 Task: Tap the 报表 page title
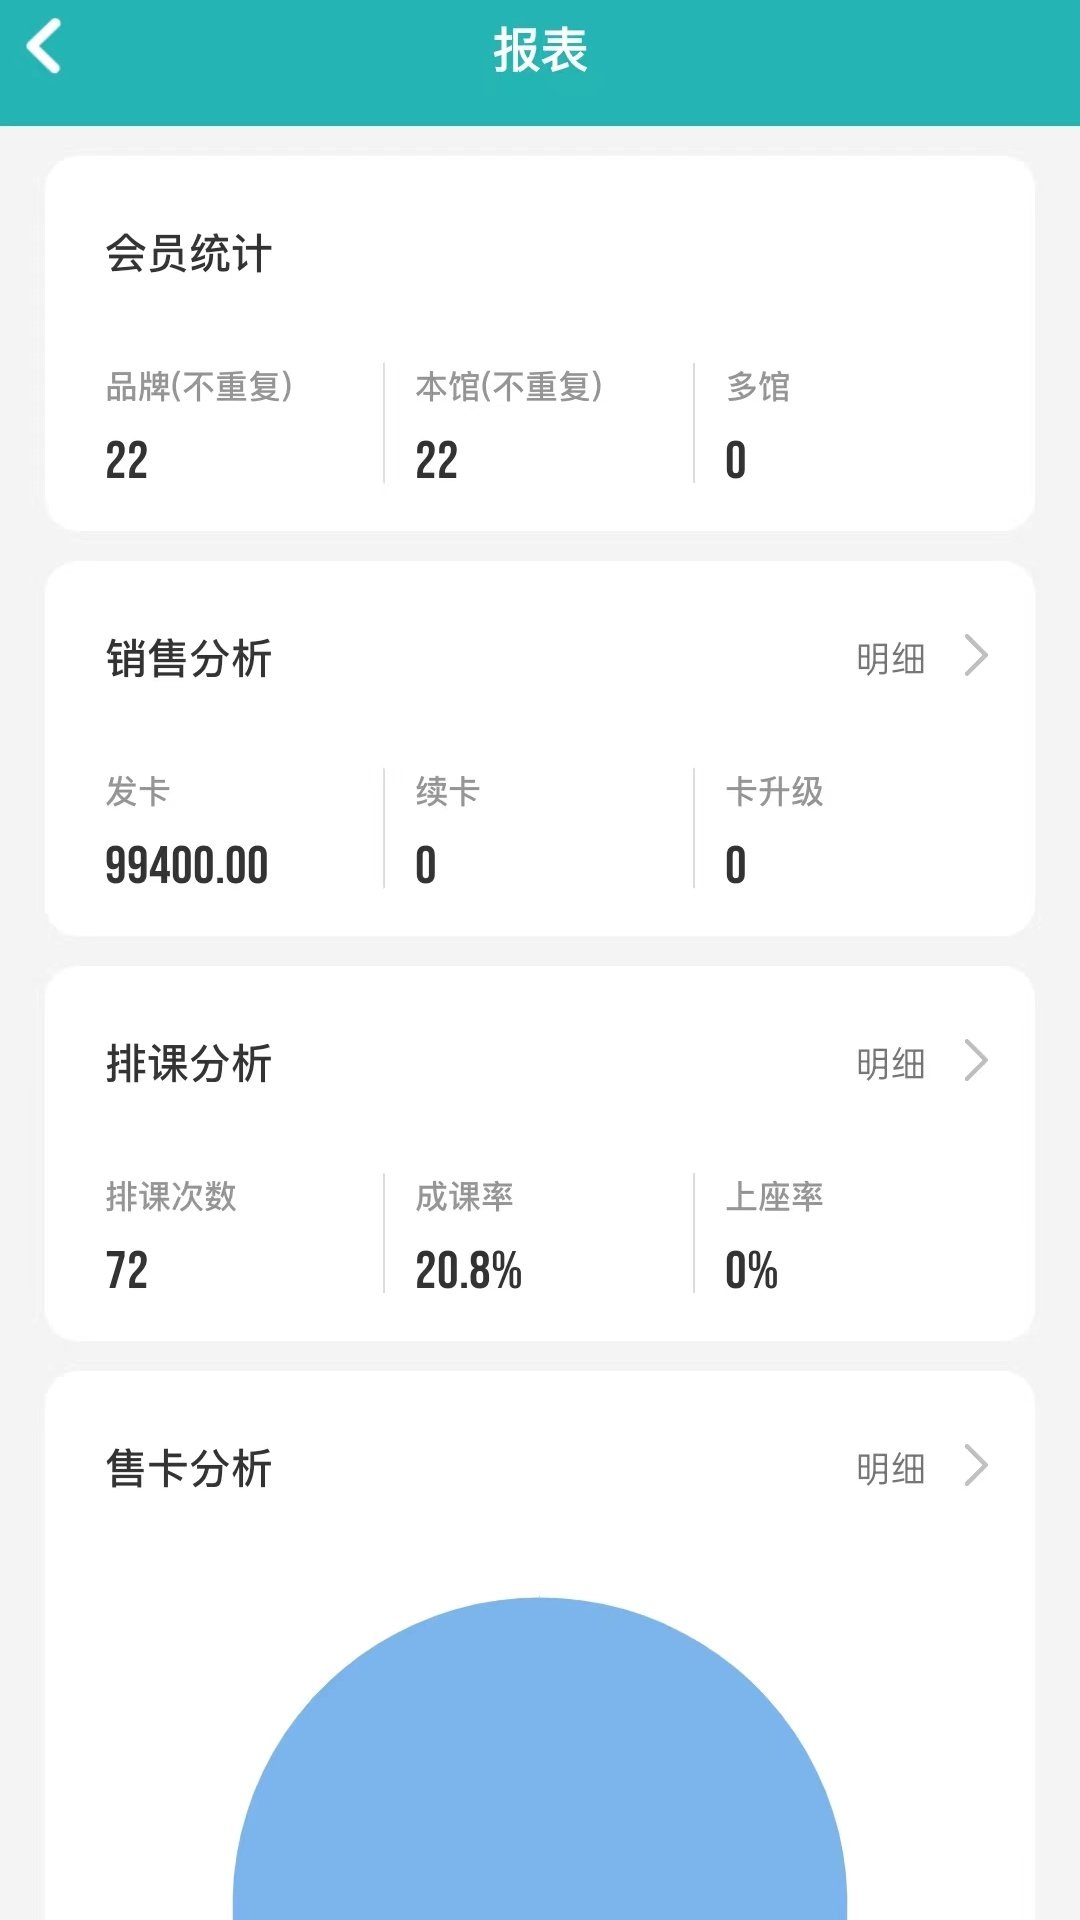tap(540, 50)
